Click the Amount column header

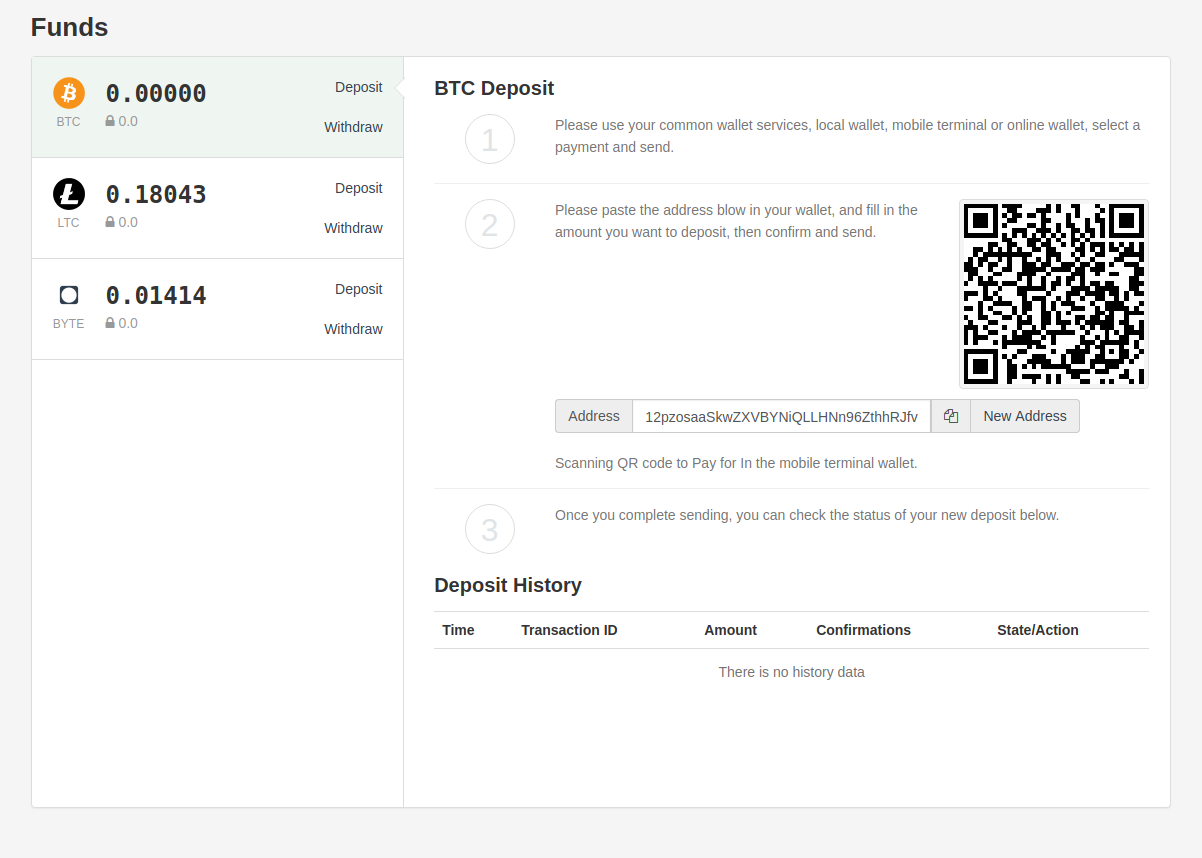[x=730, y=630]
